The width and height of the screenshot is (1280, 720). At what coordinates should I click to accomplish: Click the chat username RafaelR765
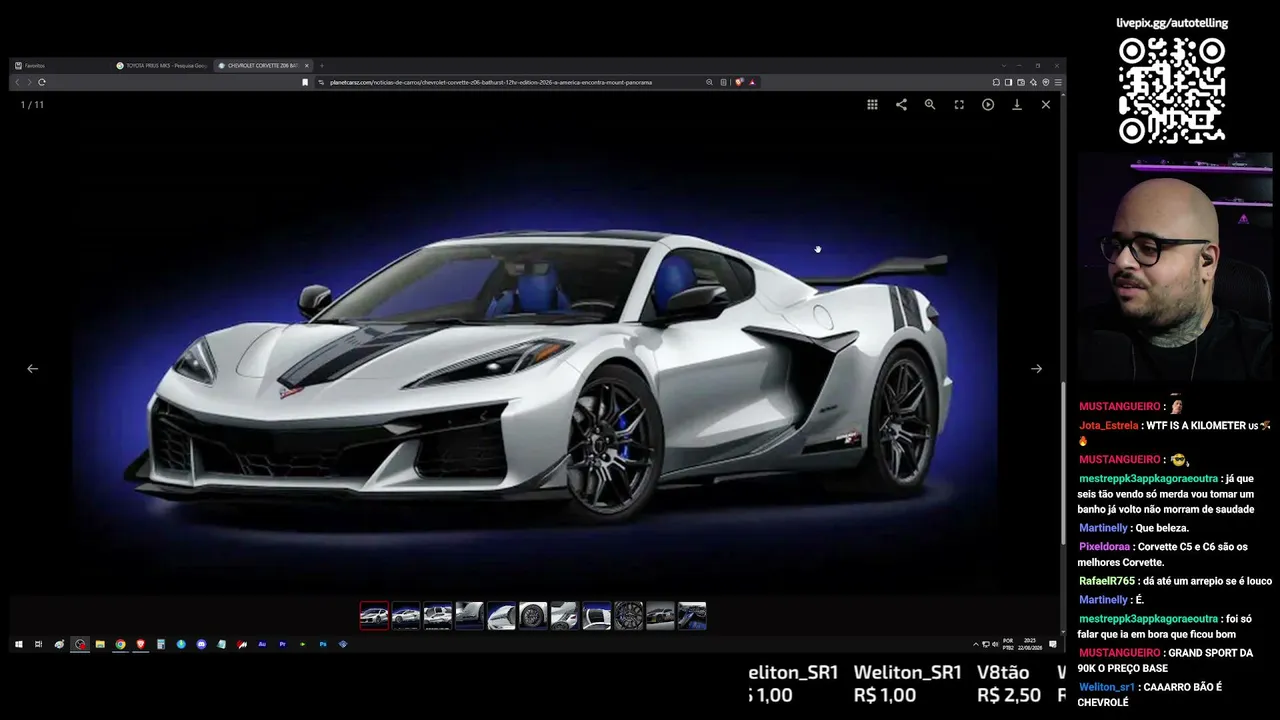pos(1107,581)
